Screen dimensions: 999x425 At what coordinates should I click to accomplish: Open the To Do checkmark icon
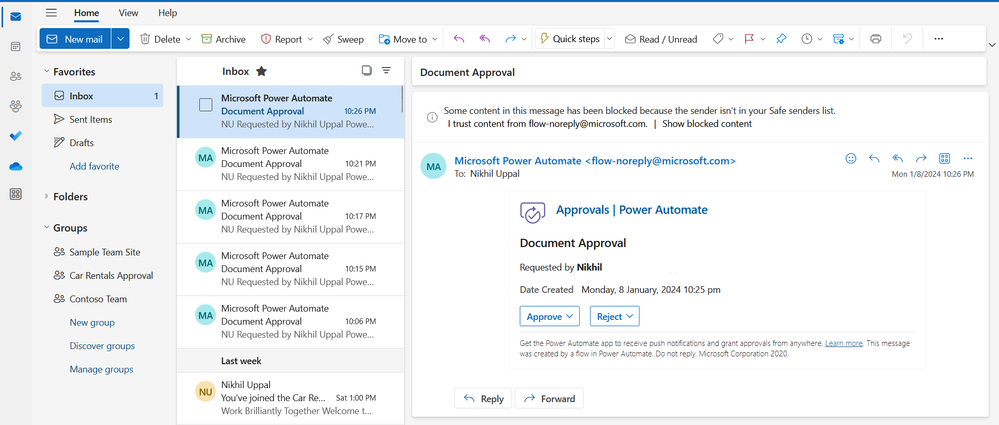tap(15, 136)
